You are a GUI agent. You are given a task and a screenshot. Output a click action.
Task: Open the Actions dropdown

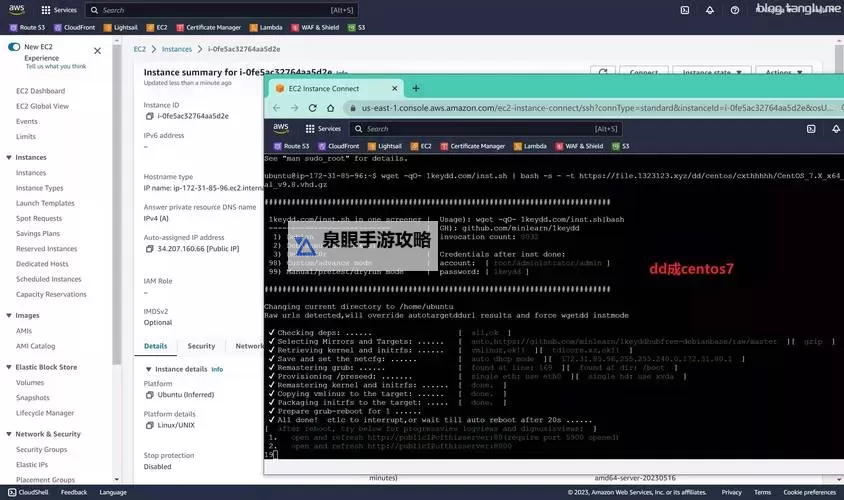(784, 72)
